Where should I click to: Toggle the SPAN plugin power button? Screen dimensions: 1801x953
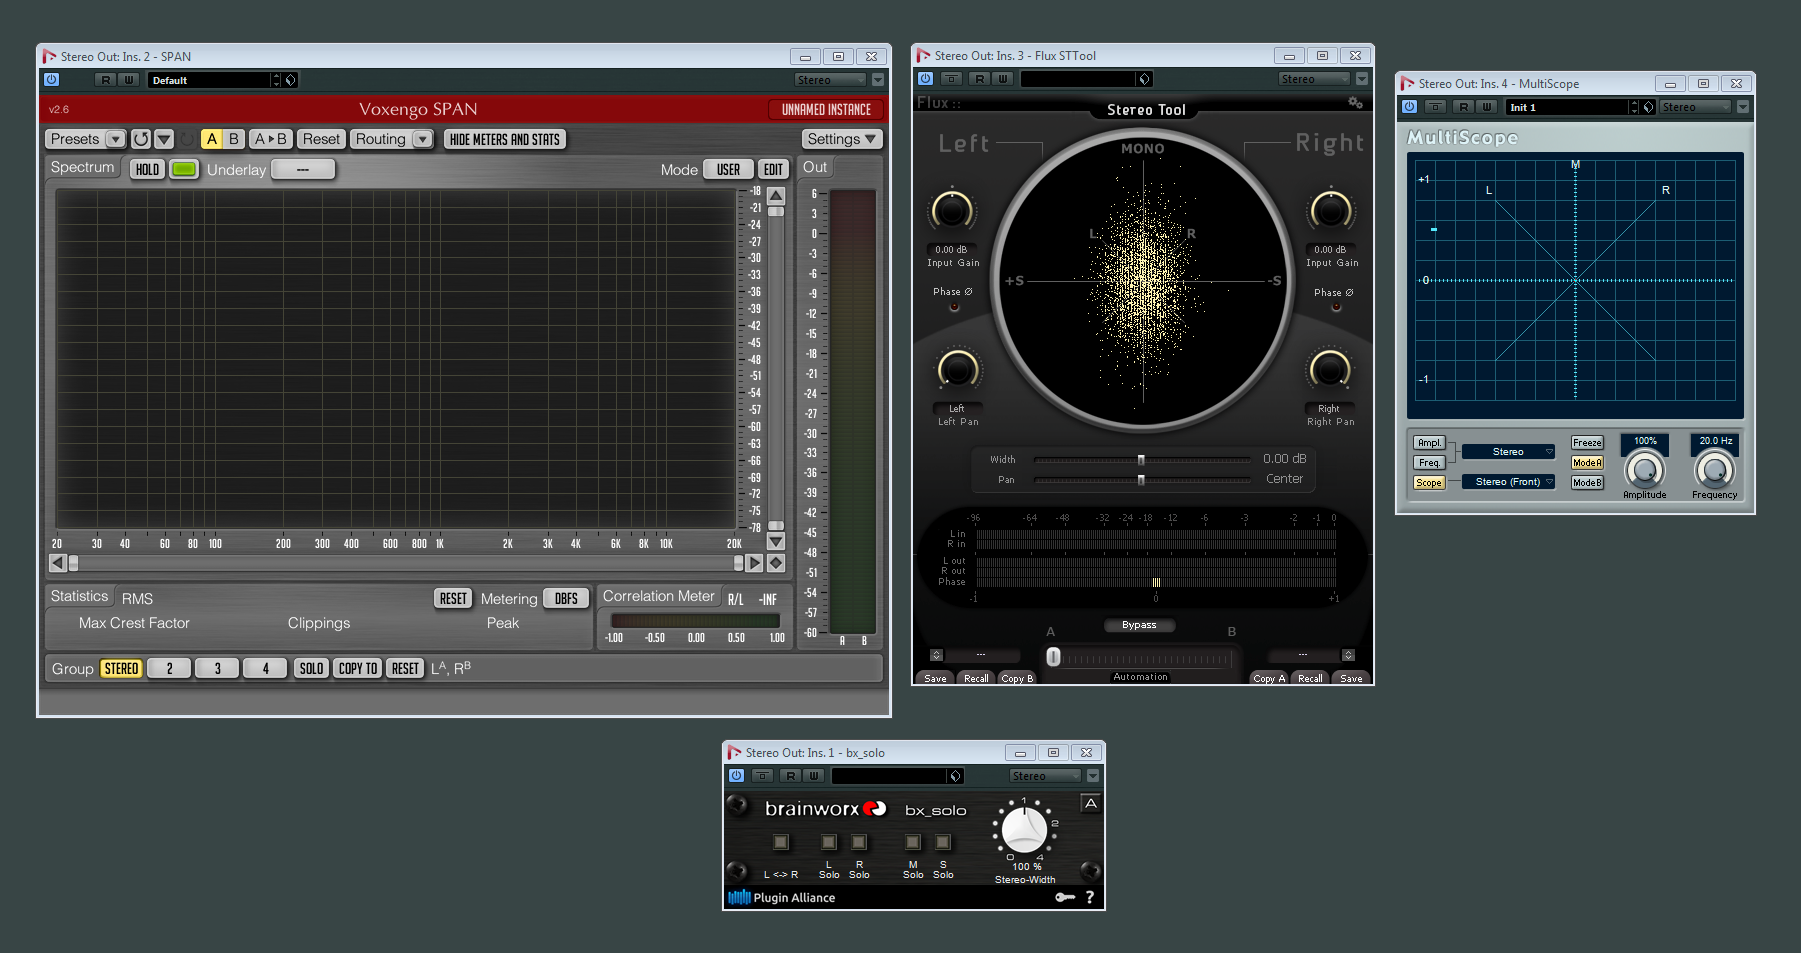(52, 80)
